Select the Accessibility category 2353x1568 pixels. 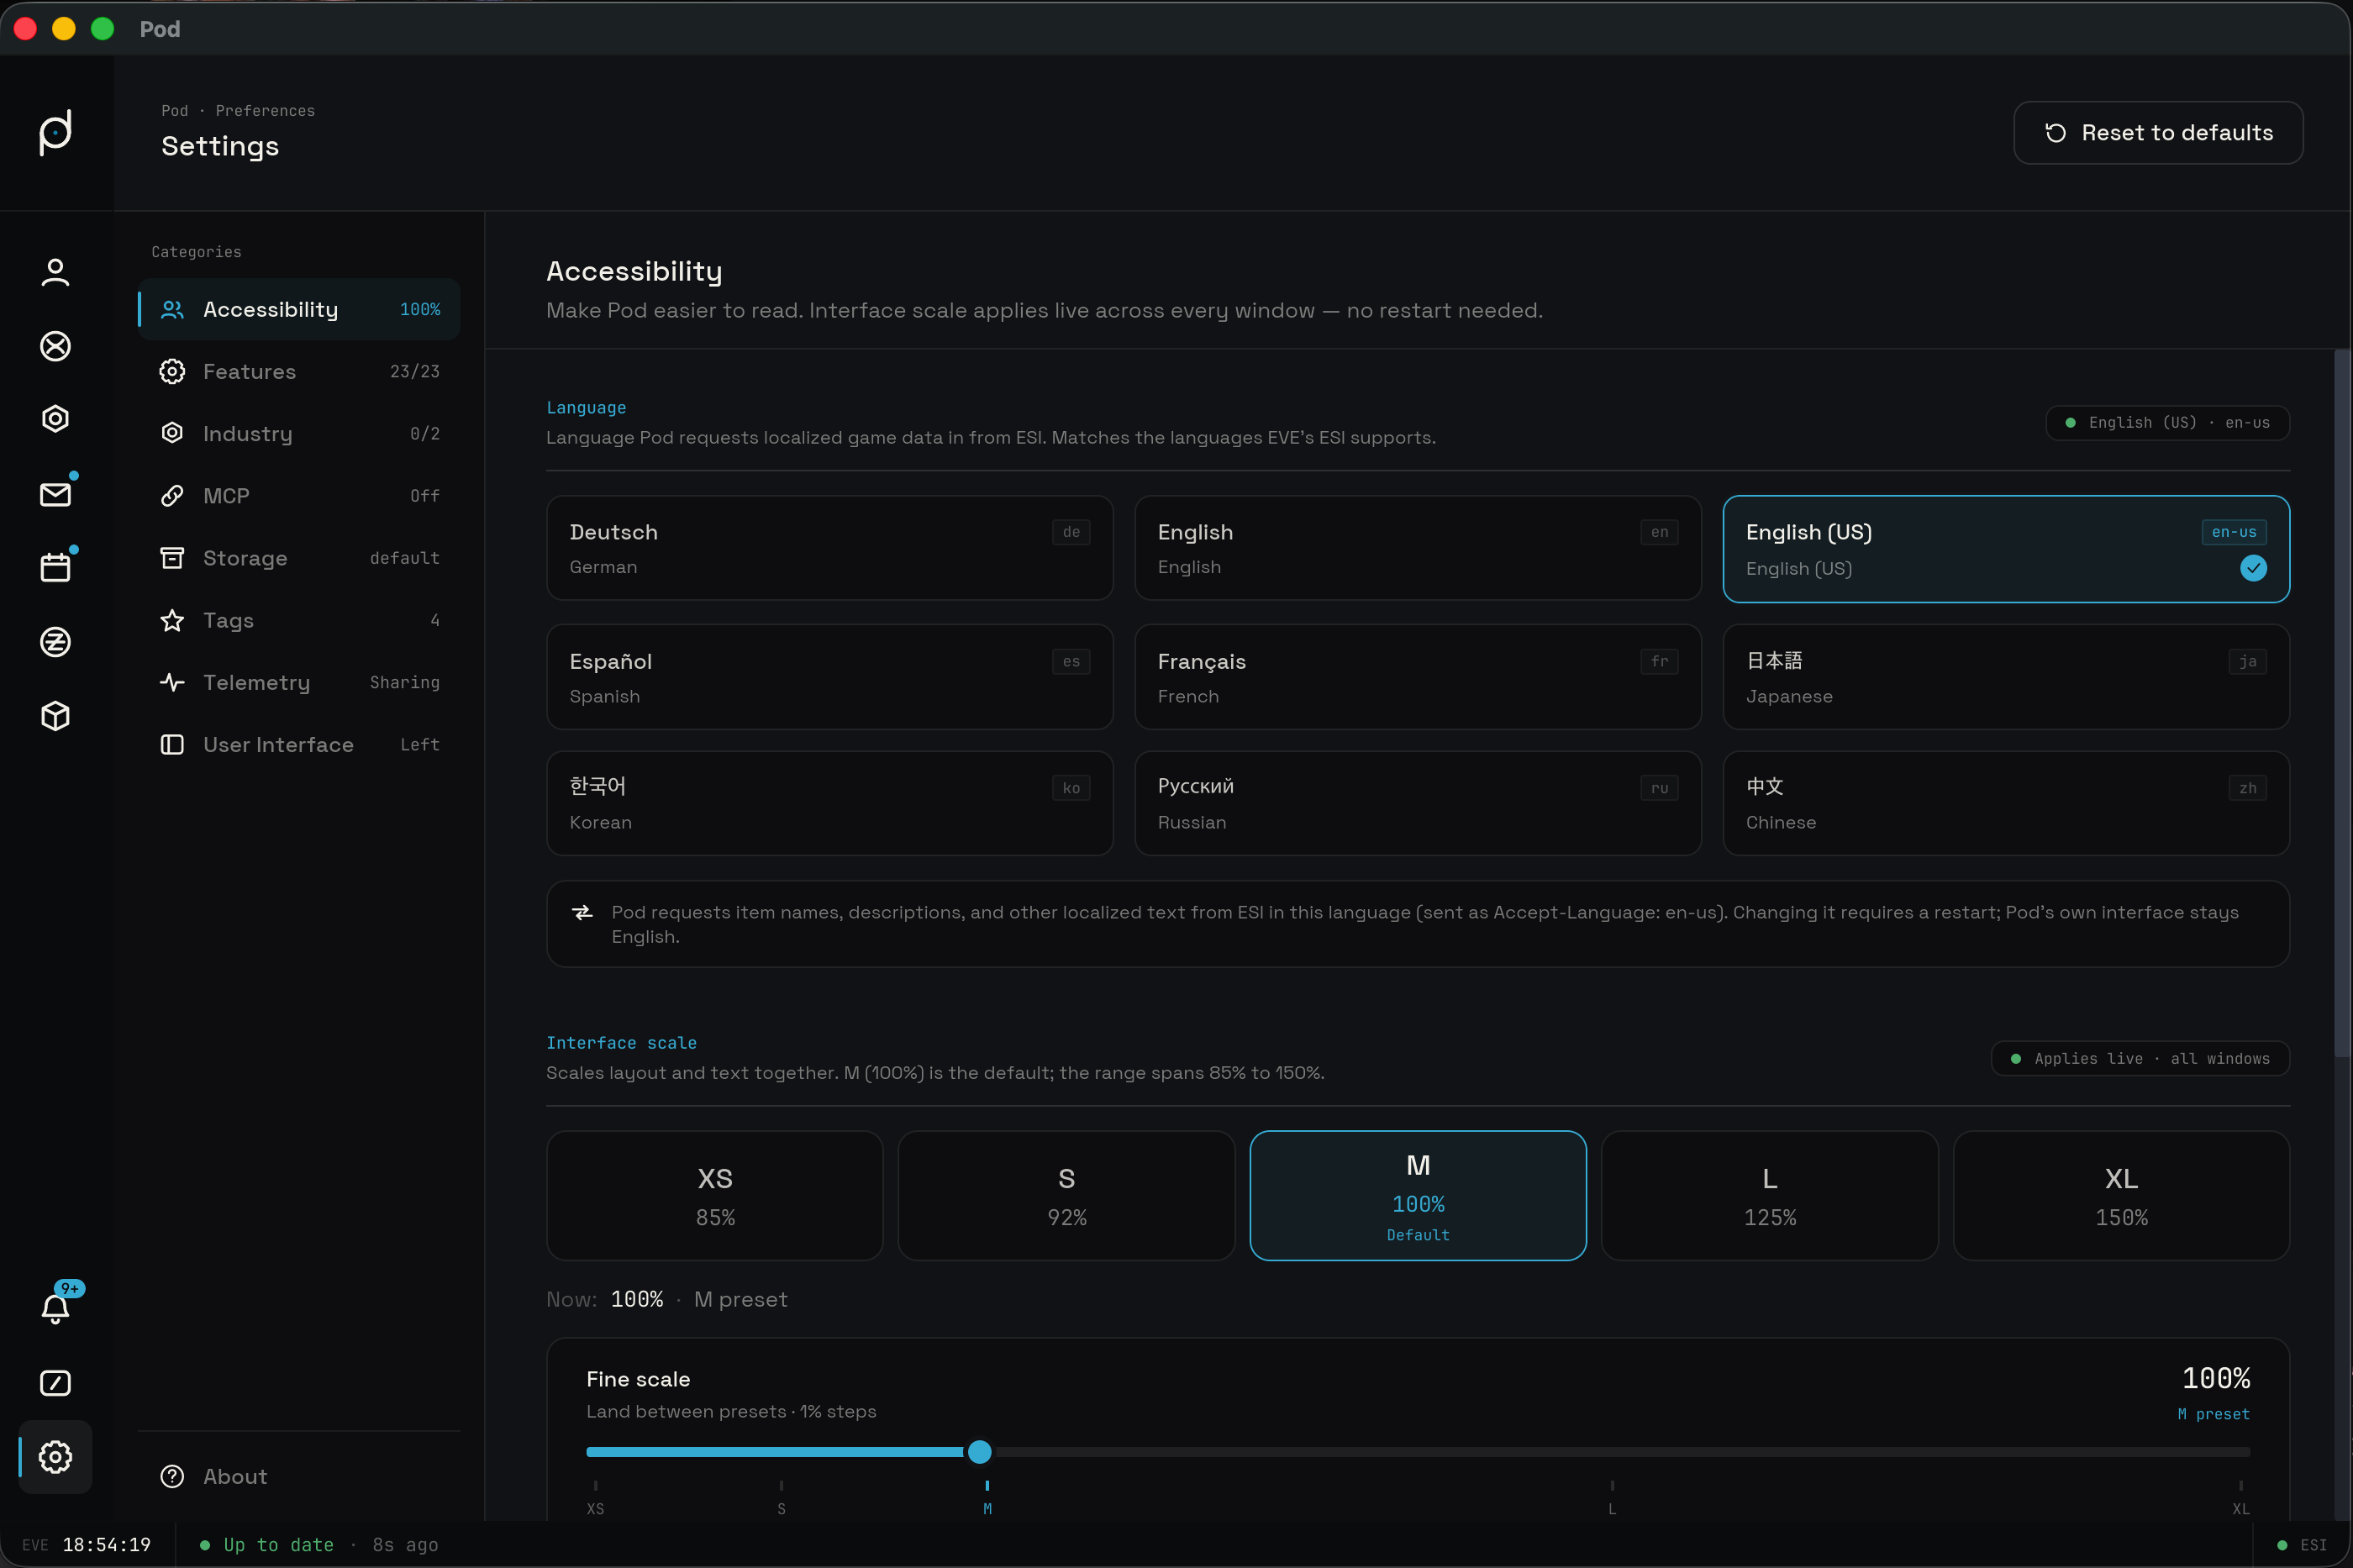coord(299,310)
